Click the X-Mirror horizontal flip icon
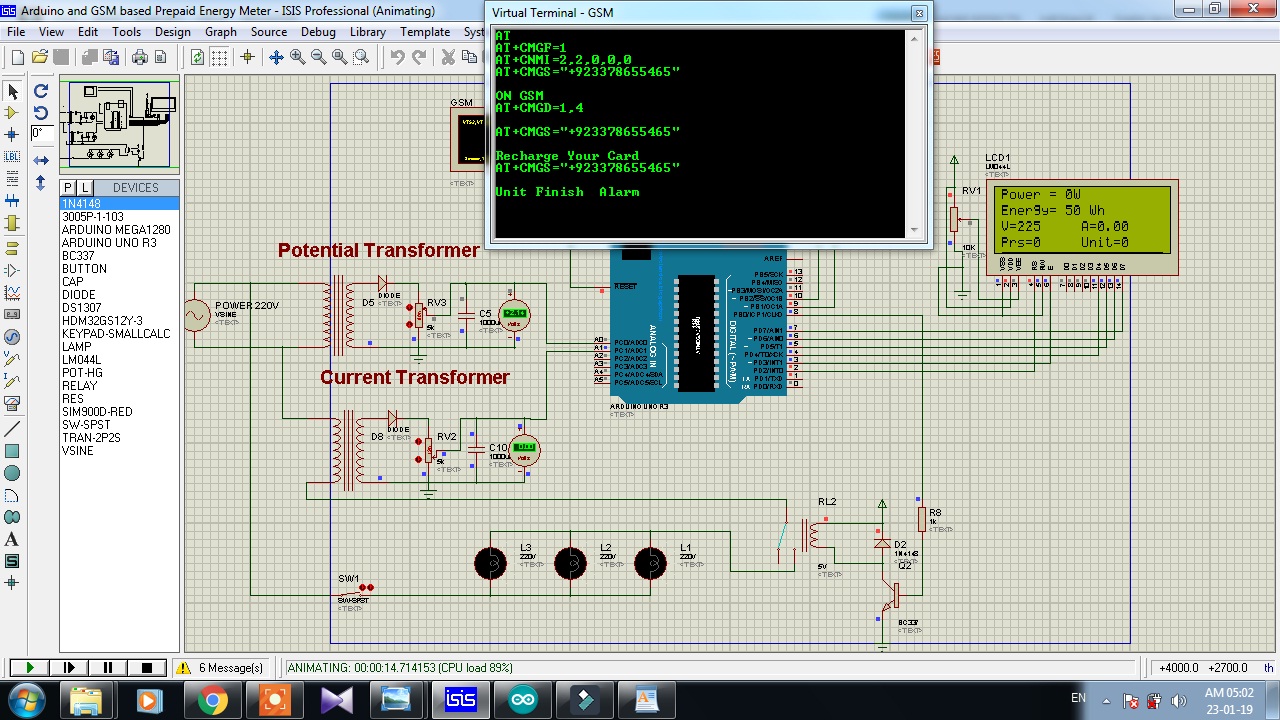The image size is (1280, 720). 41,160
